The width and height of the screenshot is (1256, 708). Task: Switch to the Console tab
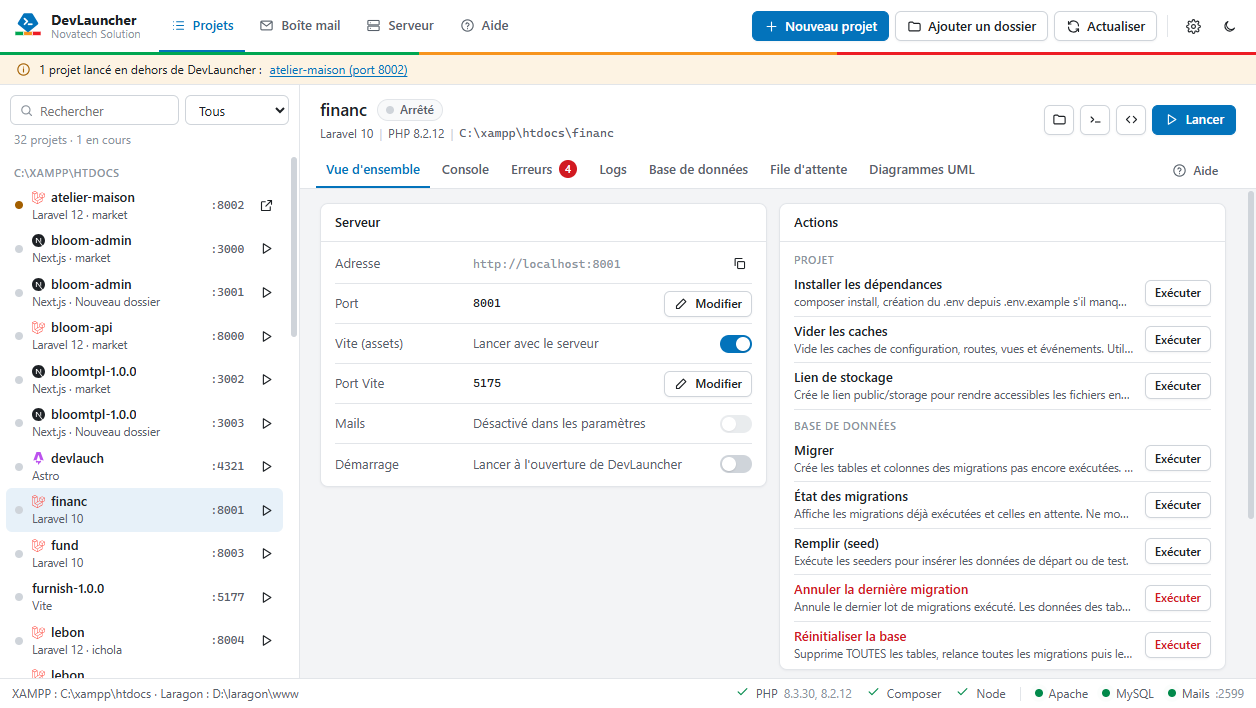[x=465, y=170]
